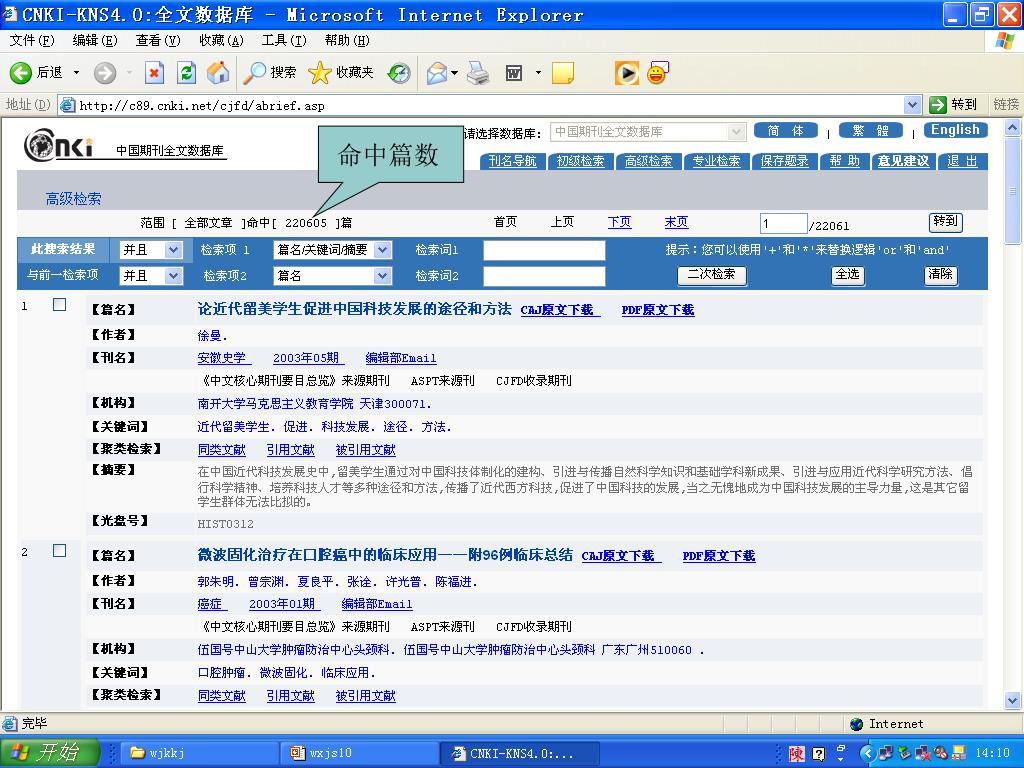Click the vertical scrollbar thumb
The width and height of the screenshot is (1024, 768).
coord(1013,191)
